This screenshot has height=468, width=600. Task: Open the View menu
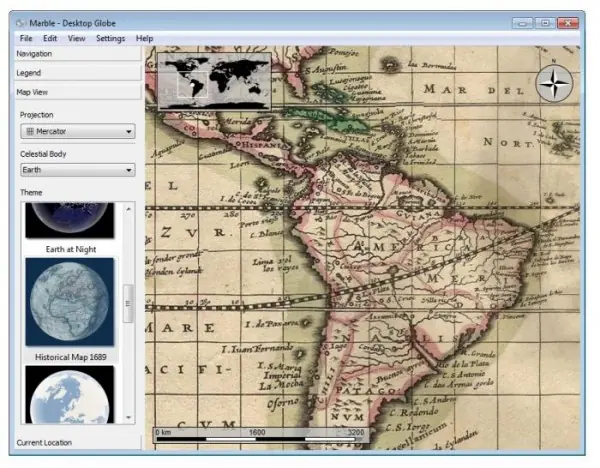[77, 38]
